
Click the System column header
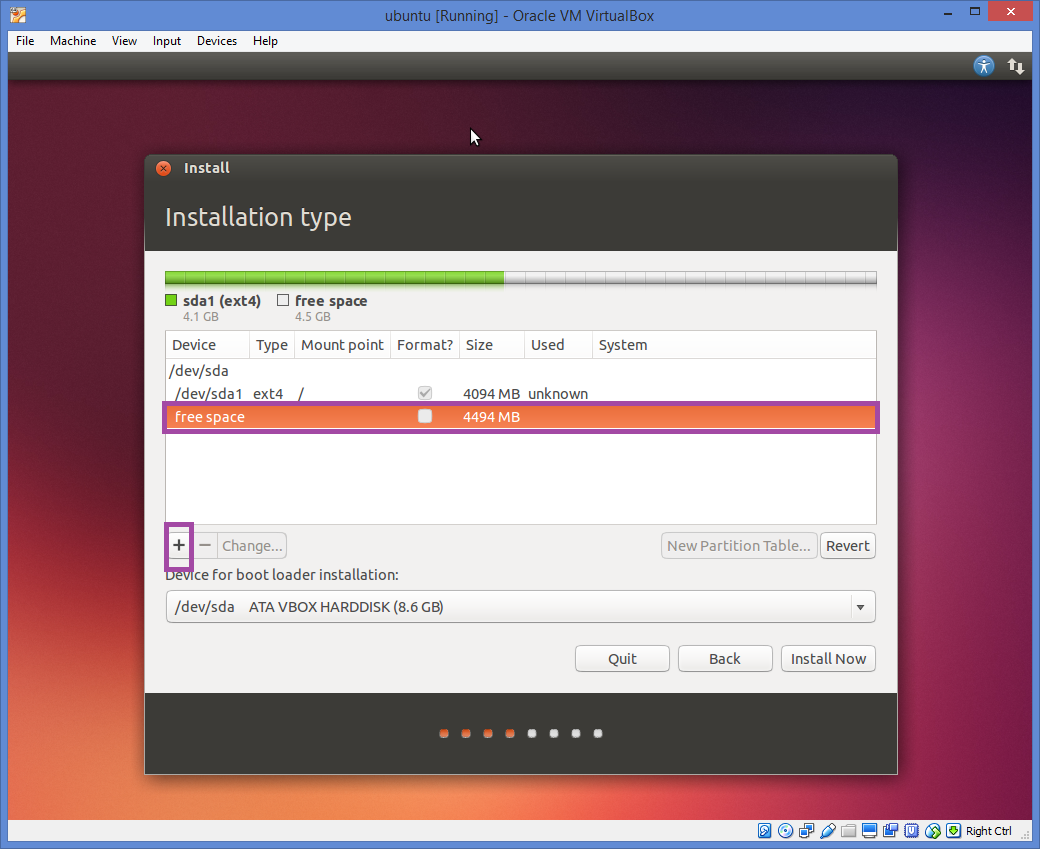click(x=734, y=345)
